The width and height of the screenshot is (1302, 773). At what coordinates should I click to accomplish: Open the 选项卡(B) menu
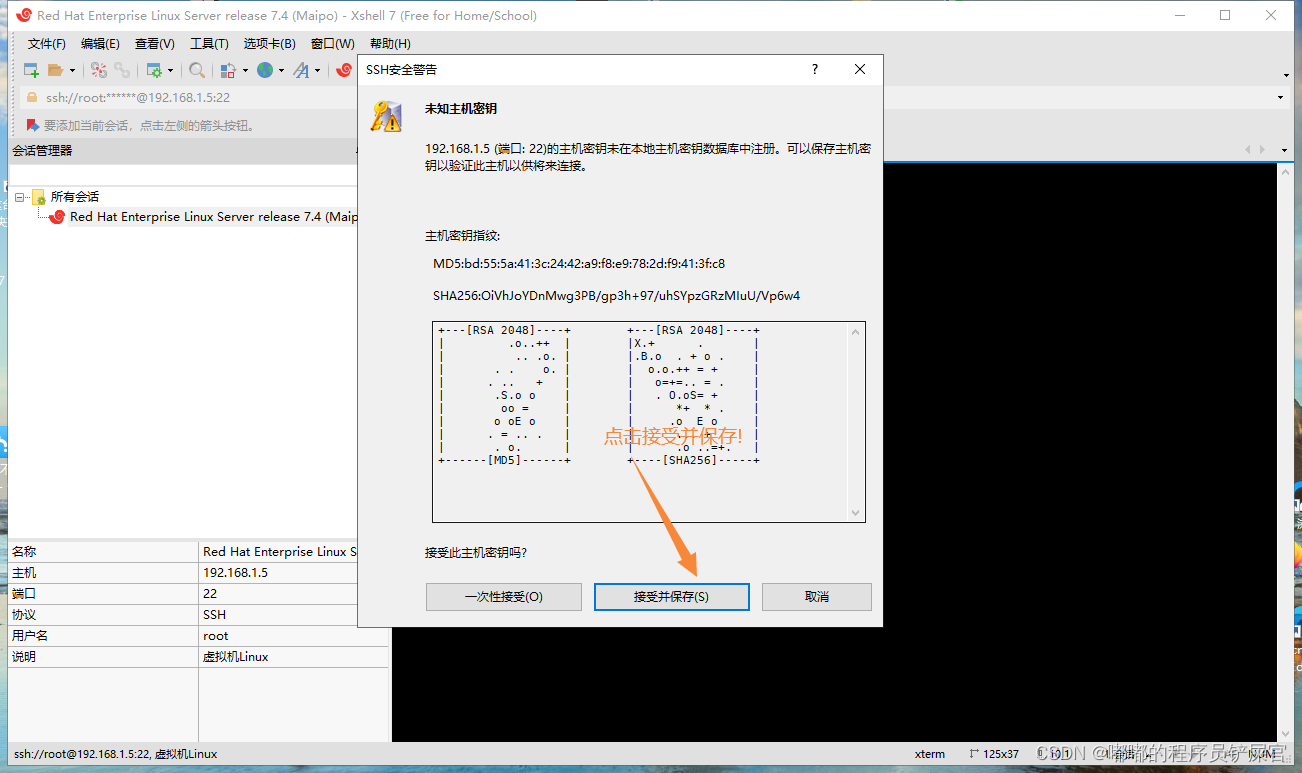pyautogui.click(x=270, y=44)
